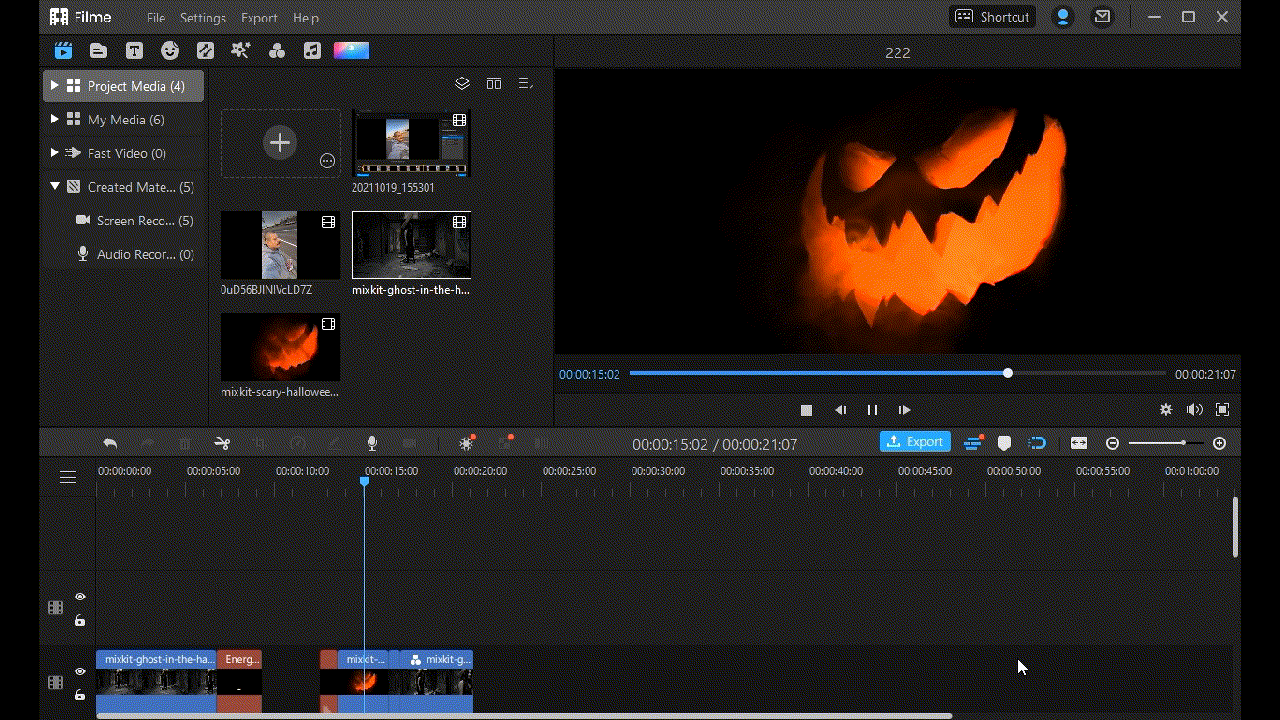Click the microphone voice record icon

pyautogui.click(x=372, y=443)
